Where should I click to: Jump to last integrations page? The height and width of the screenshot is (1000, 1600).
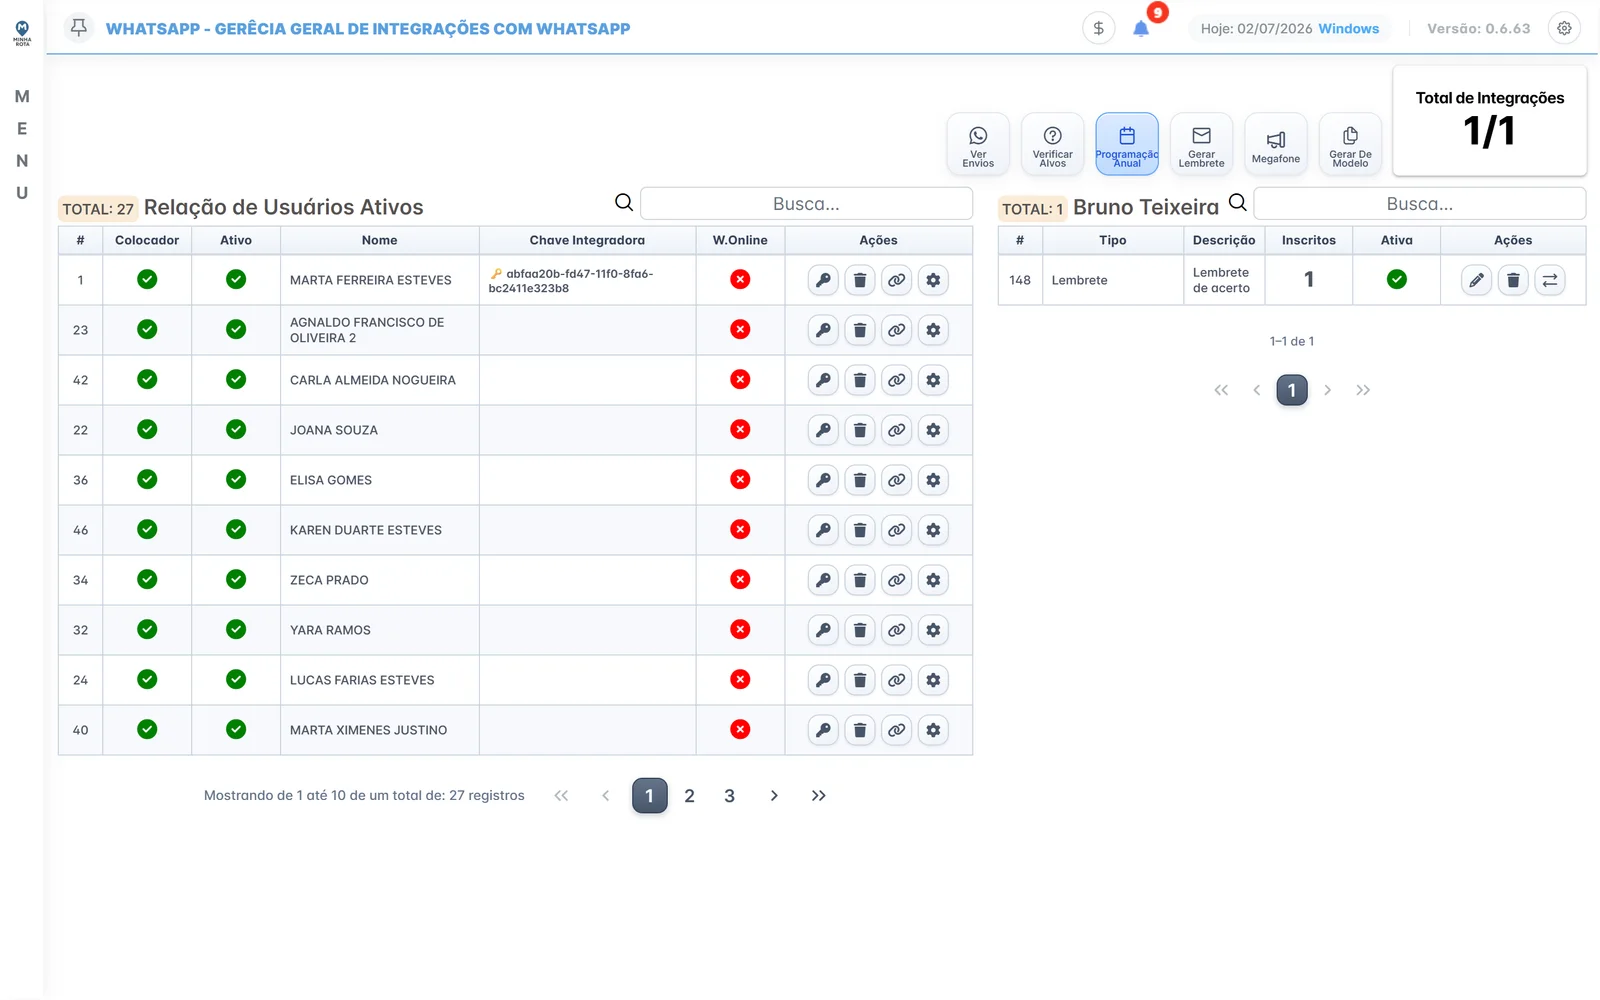point(1363,390)
